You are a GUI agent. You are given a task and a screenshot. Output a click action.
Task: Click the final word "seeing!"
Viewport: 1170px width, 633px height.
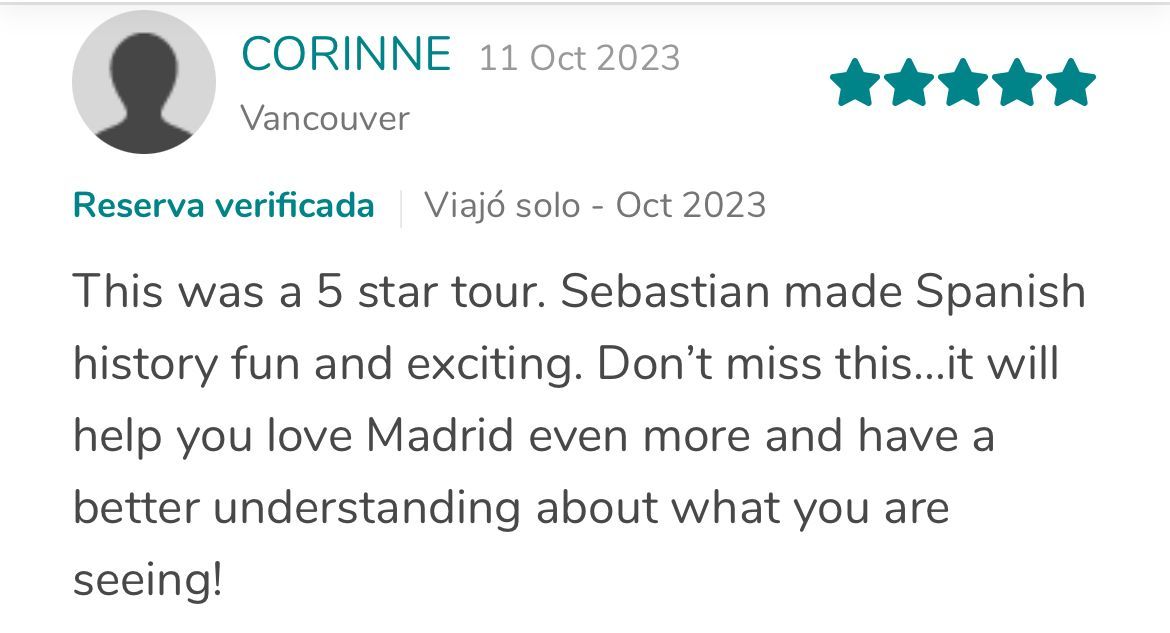(x=148, y=581)
